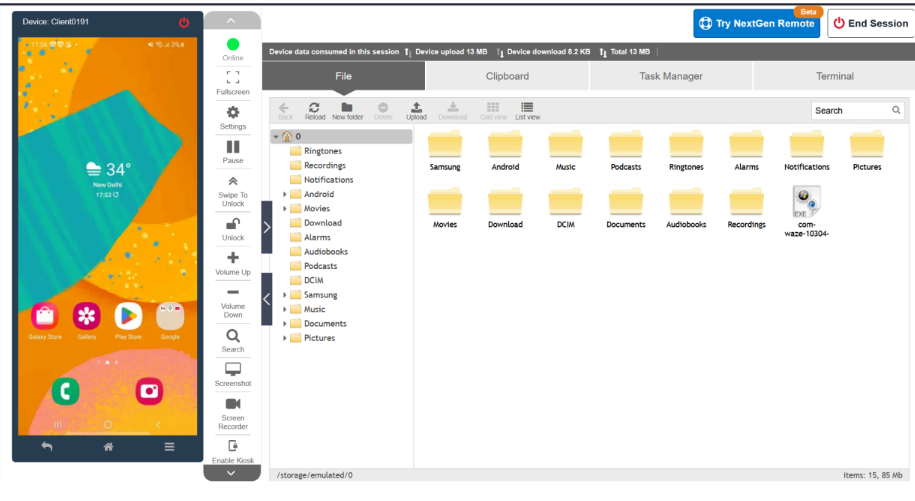Switch to List view
The image size is (915, 501).
coord(527,108)
